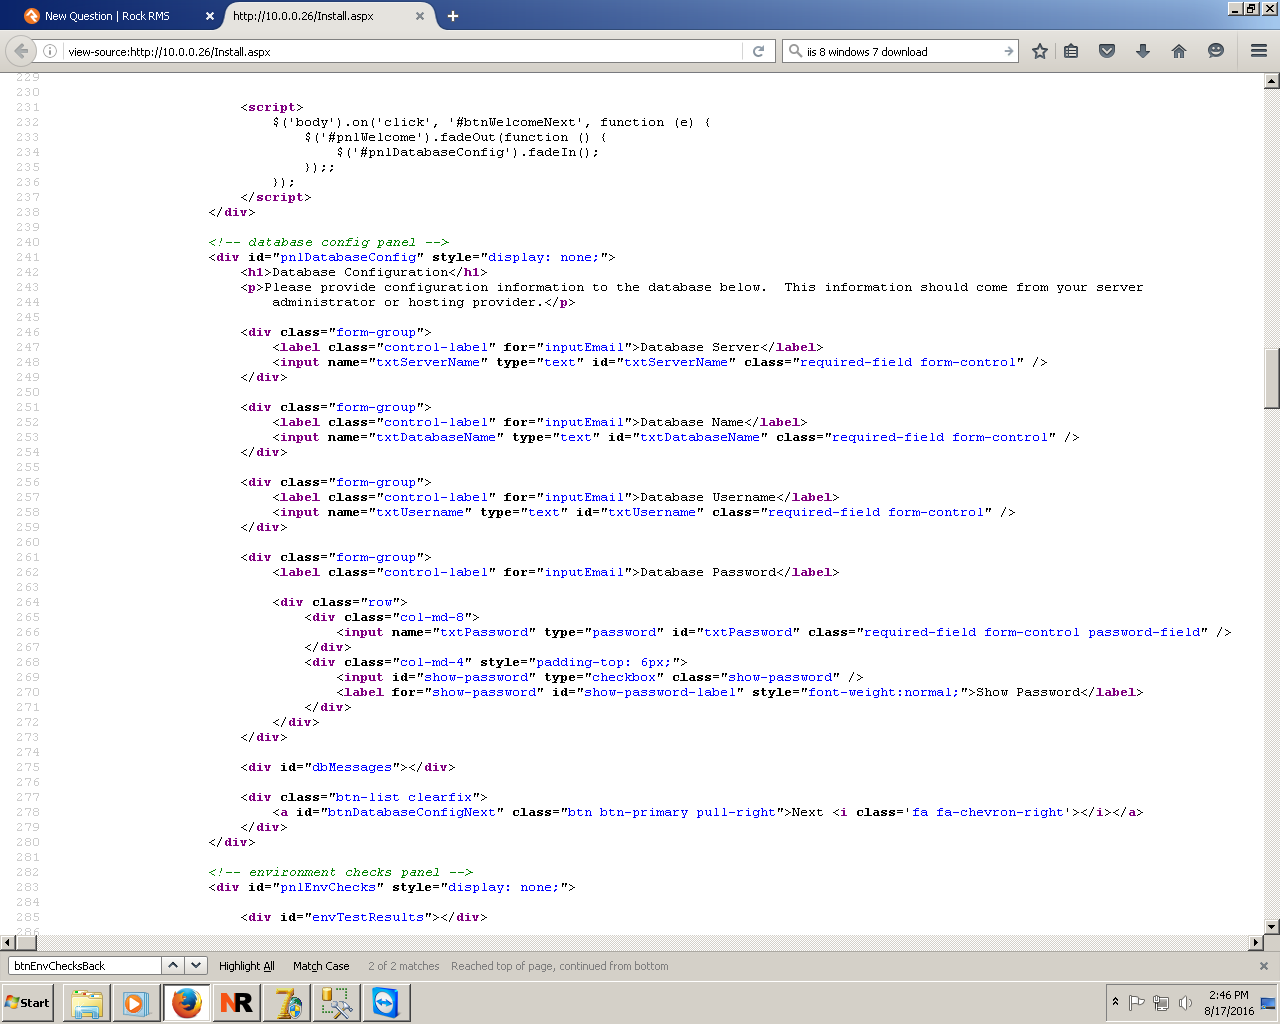1280x1024 pixels.
Task: Open the reading list clipboard icon
Action: 1071,50
